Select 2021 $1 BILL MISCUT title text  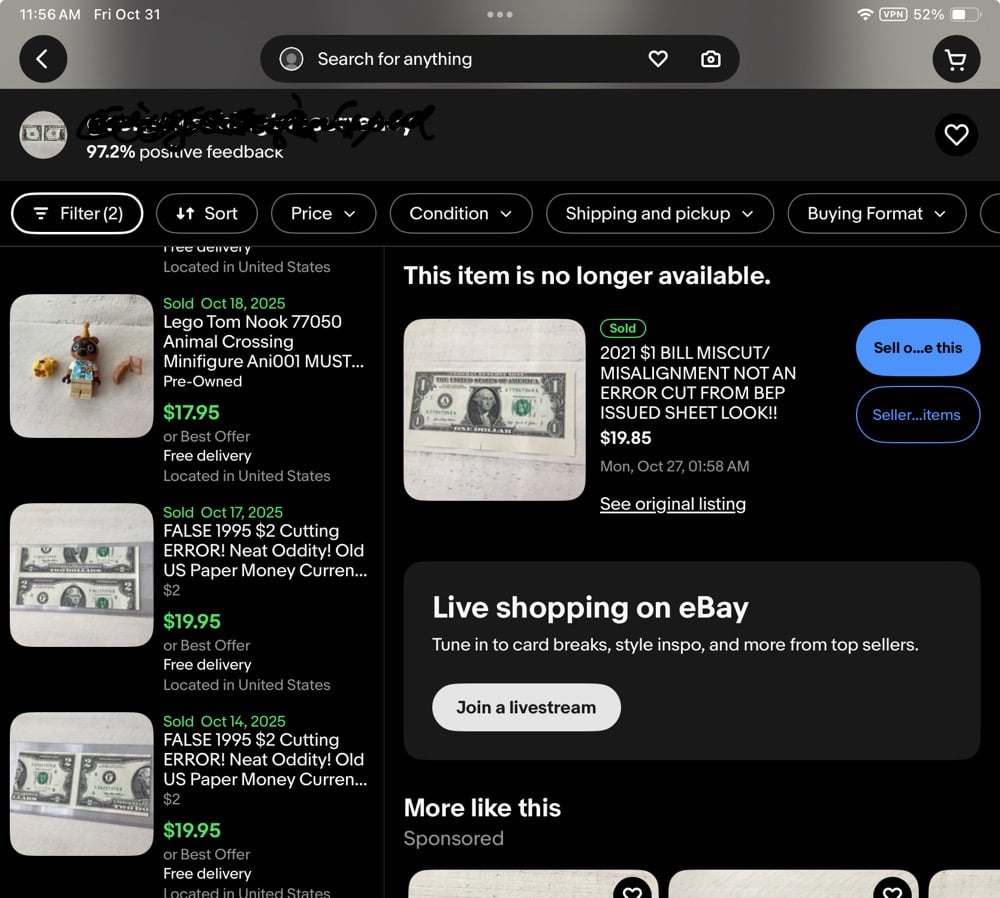click(x=698, y=383)
